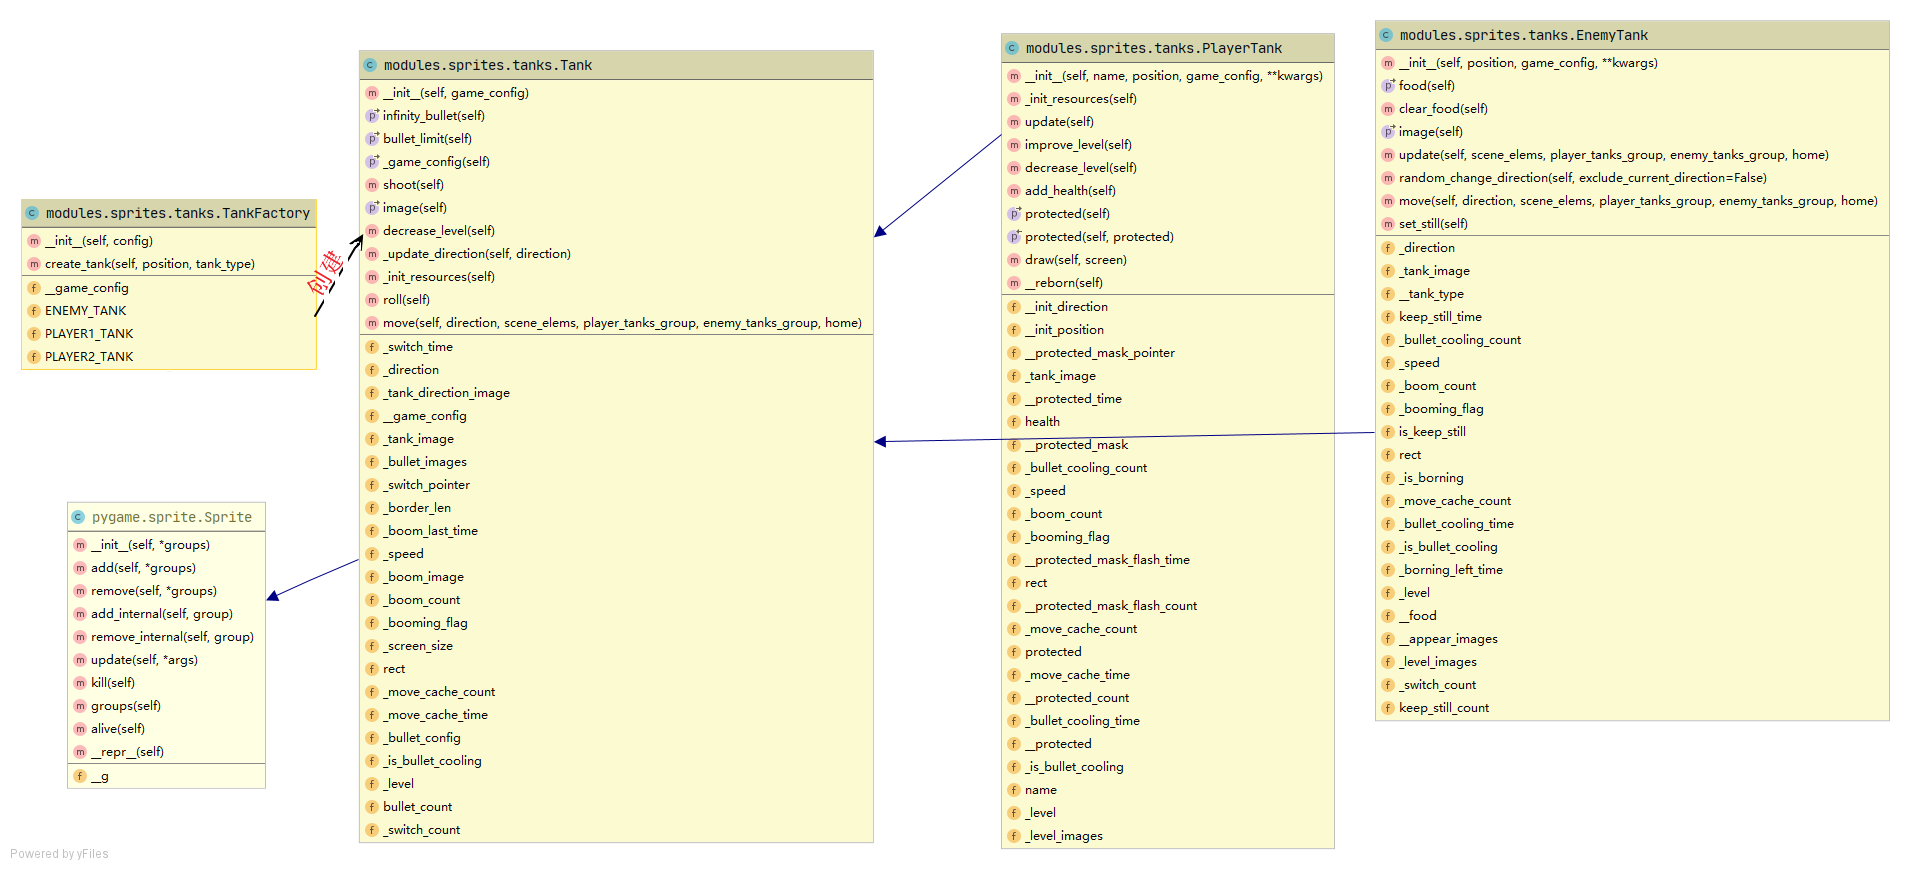Select the pygame.sprite.Sprite class title
Viewport: 1910px width, 870px height.
(x=172, y=517)
